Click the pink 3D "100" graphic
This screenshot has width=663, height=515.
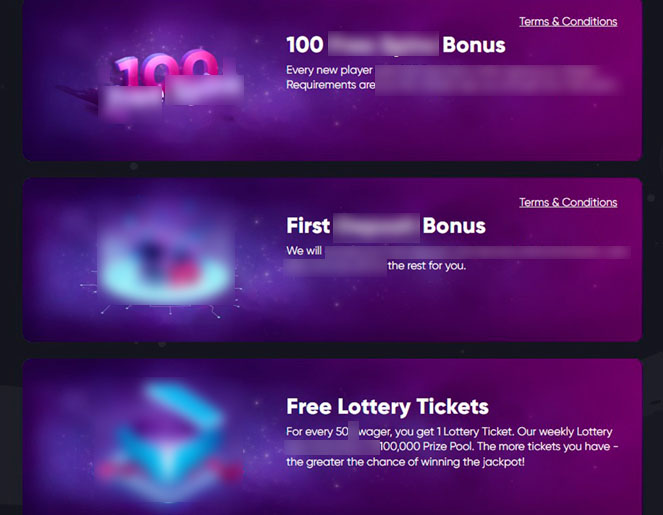[167, 70]
